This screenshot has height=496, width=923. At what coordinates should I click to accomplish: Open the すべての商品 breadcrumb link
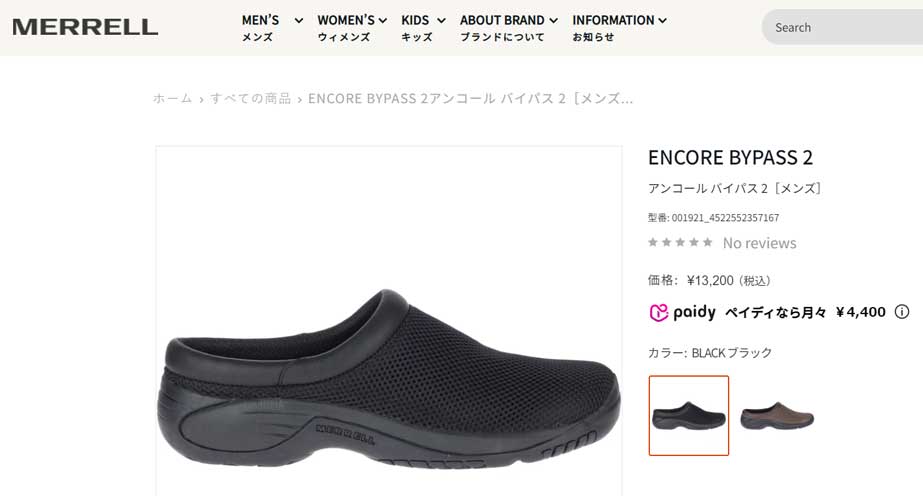coord(250,98)
